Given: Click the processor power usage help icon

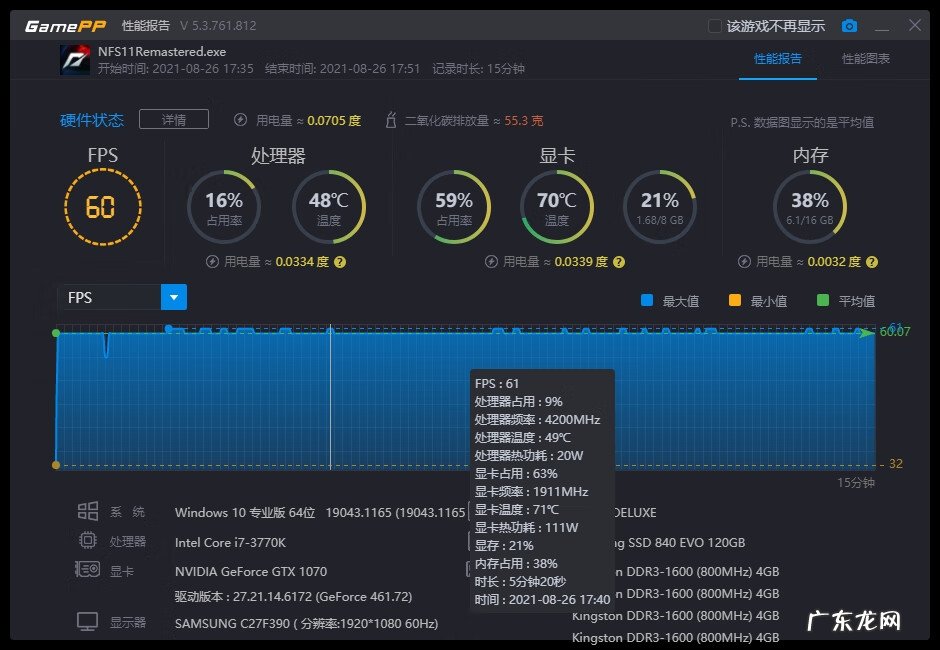Looking at the screenshot, I should point(340,262).
